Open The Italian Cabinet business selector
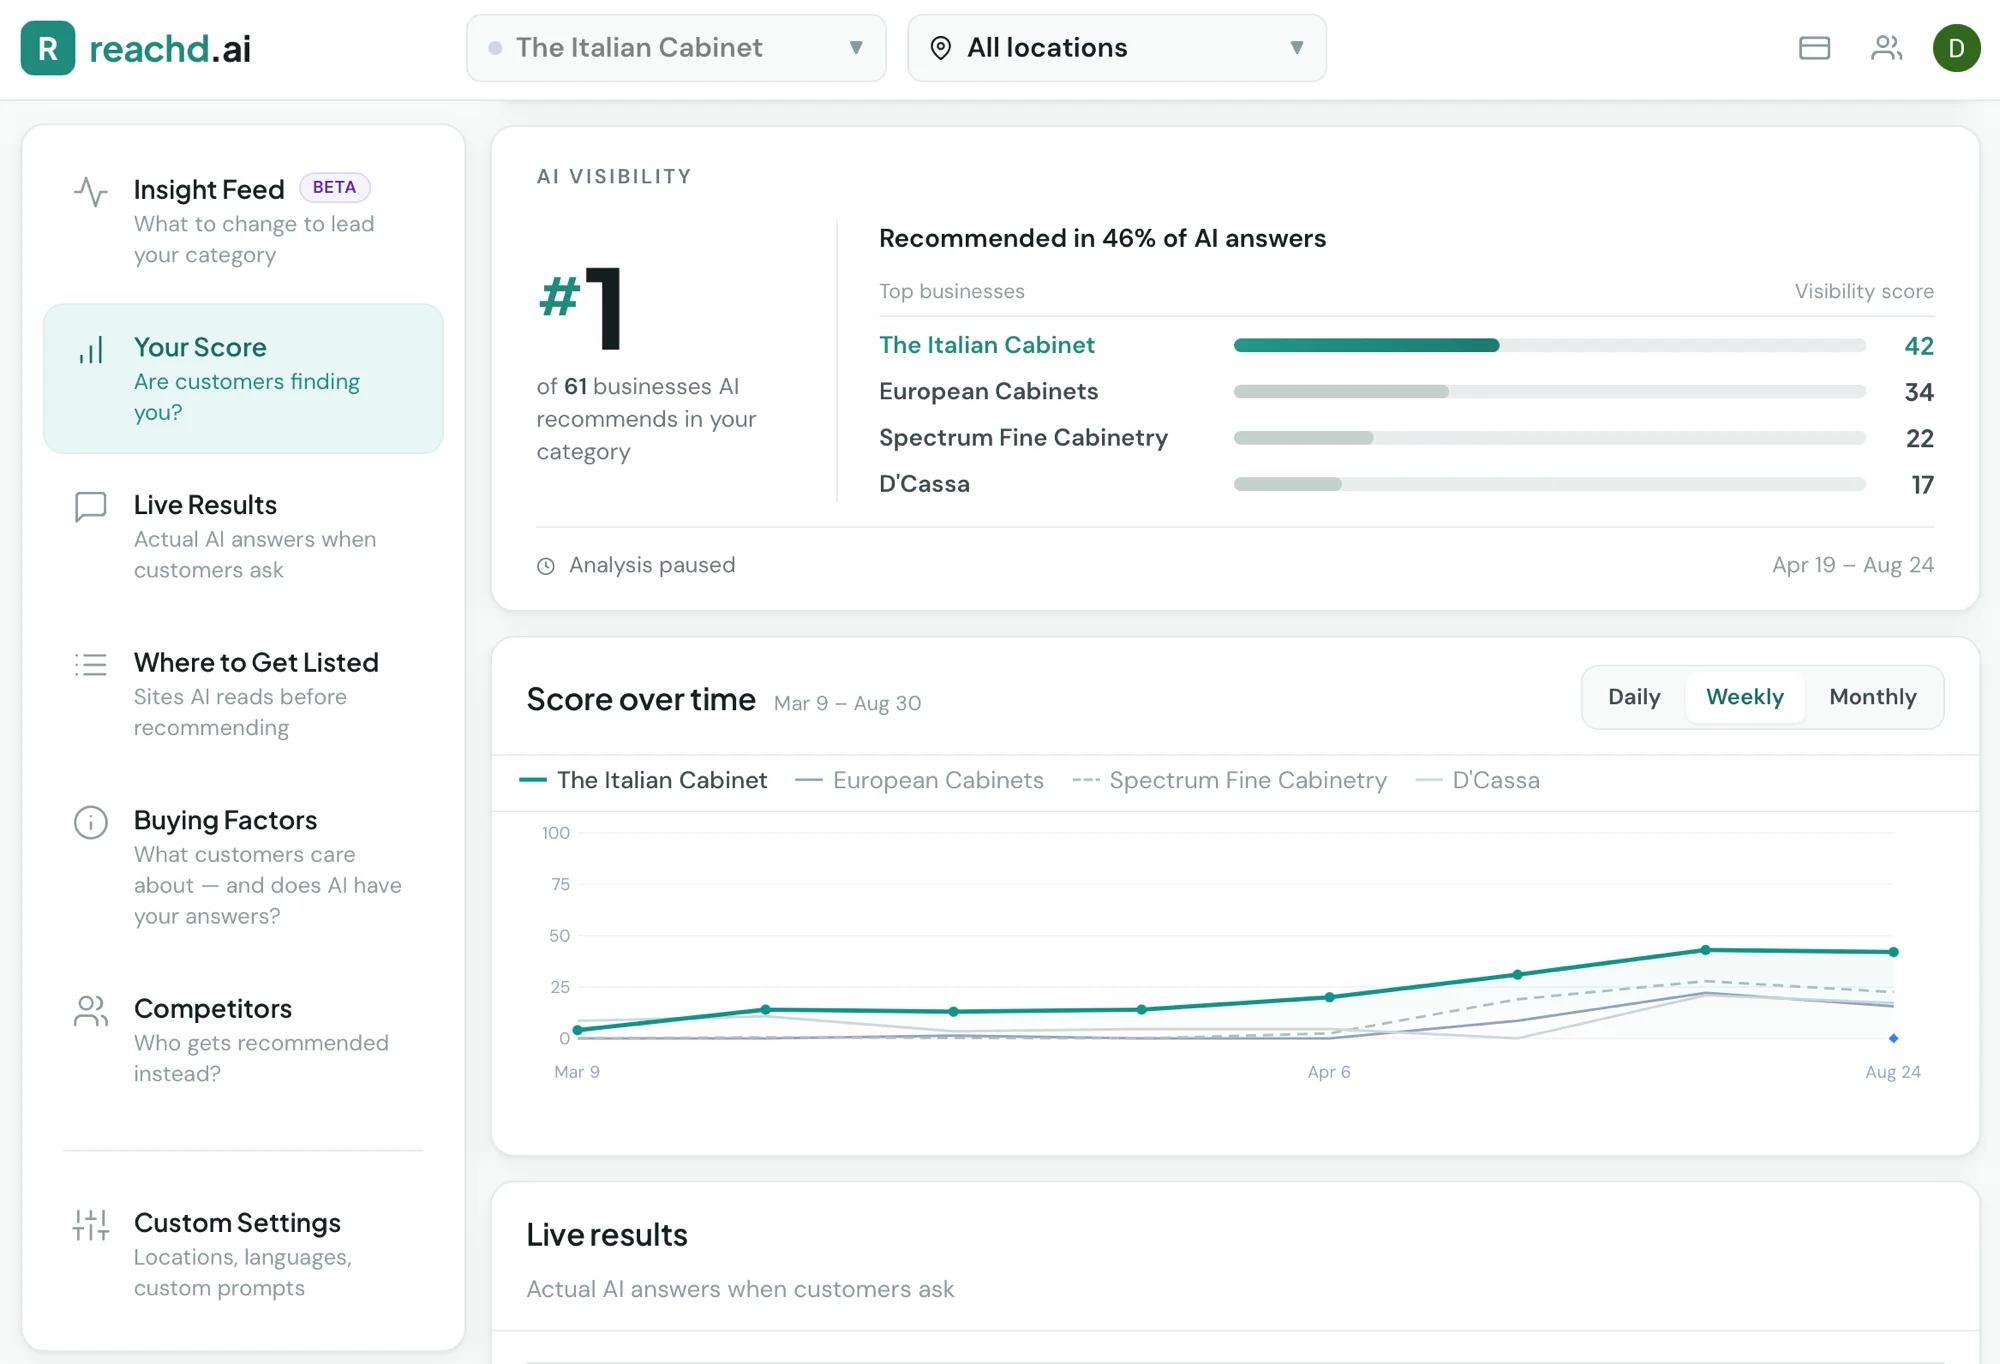The height and width of the screenshot is (1364, 2000). coord(676,48)
